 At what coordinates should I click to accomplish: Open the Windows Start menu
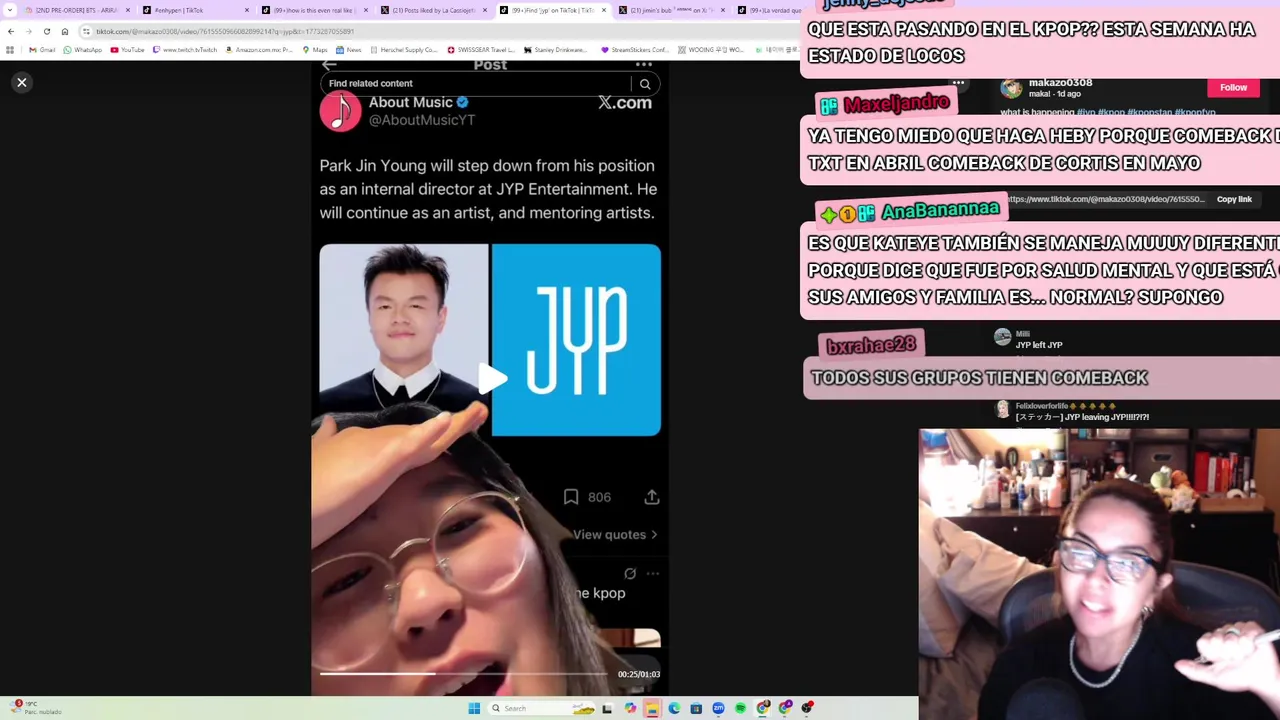pyautogui.click(x=474, y=708)
